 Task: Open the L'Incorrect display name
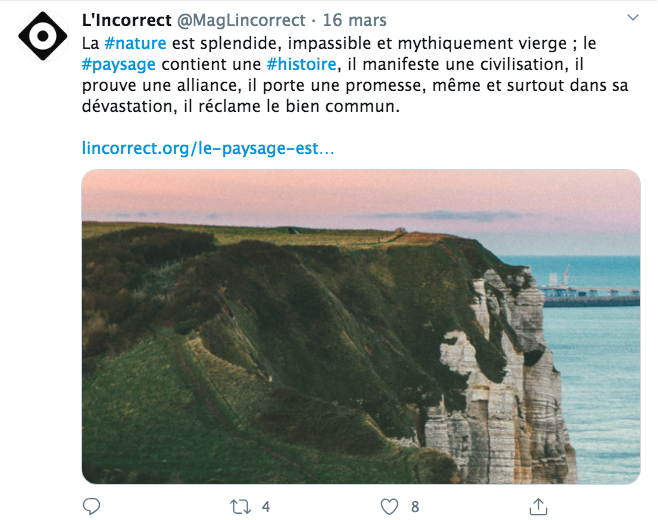[127, 20]
